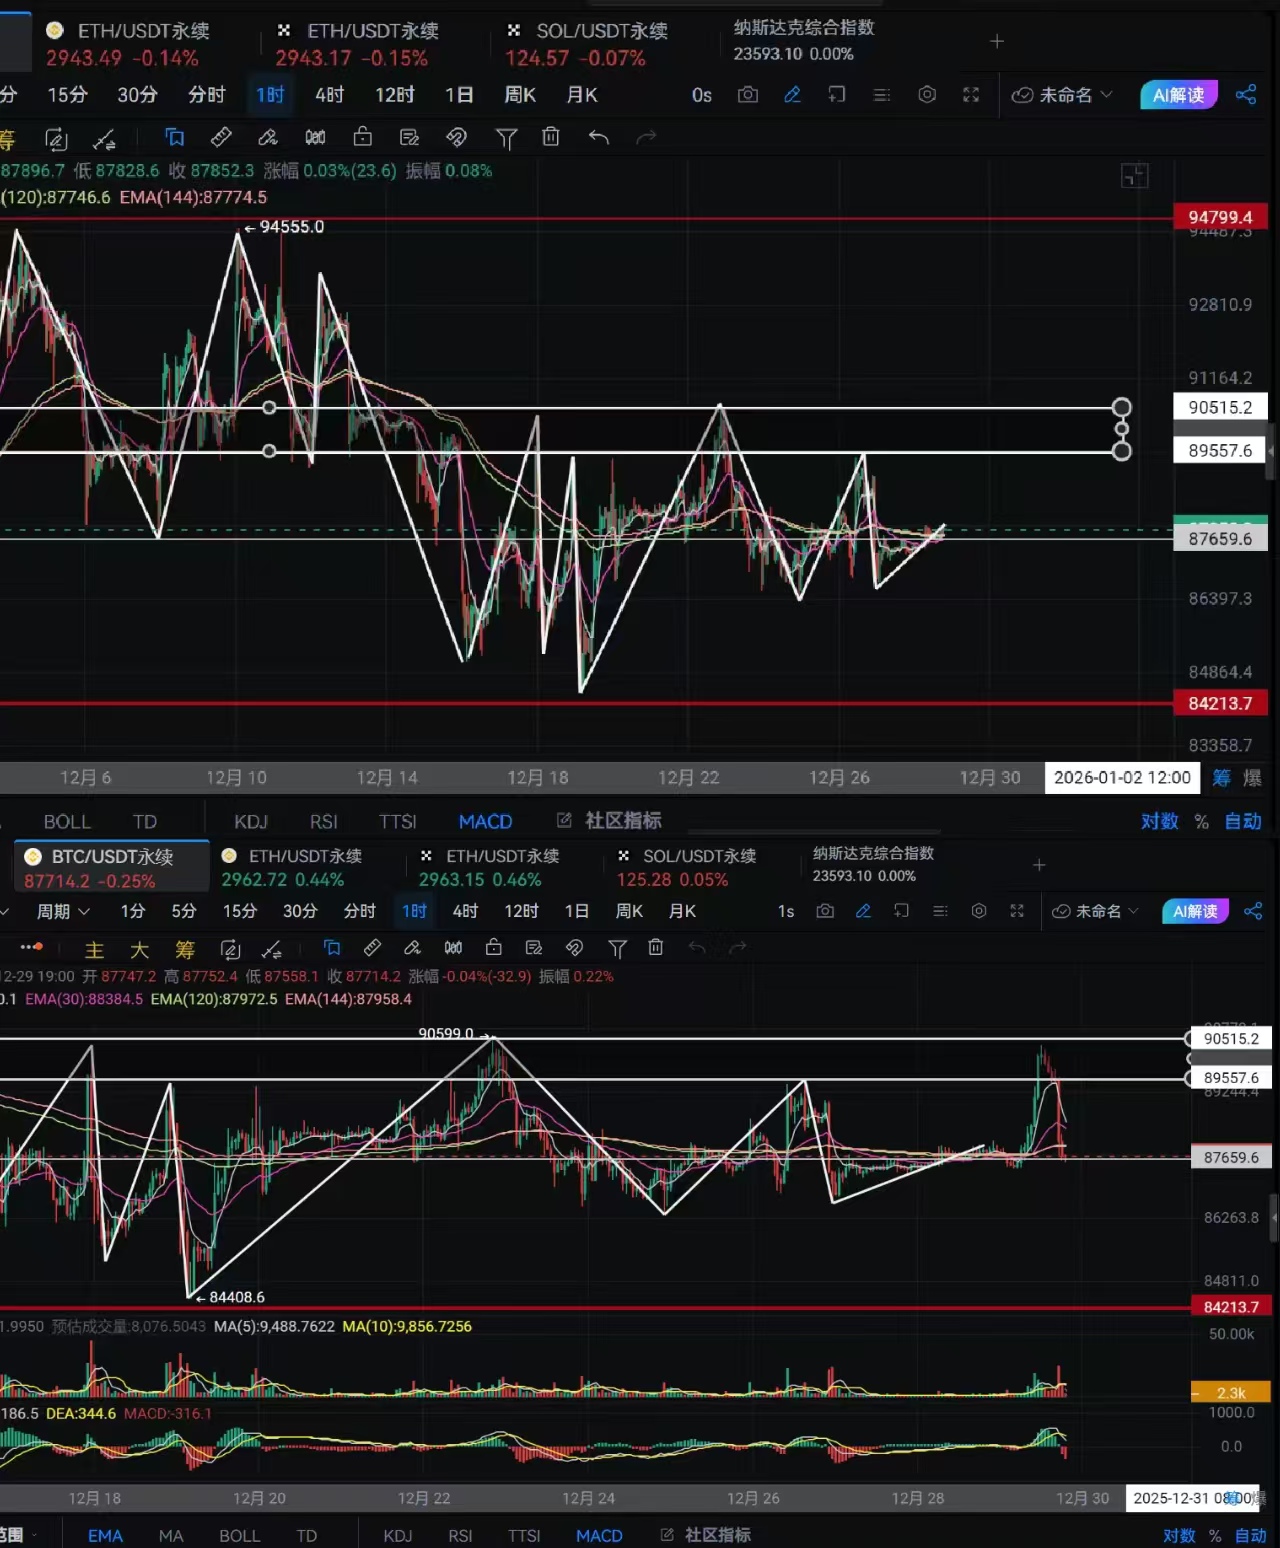Open the 未命名 dropdown in upper toolbar

[1062, 95]
